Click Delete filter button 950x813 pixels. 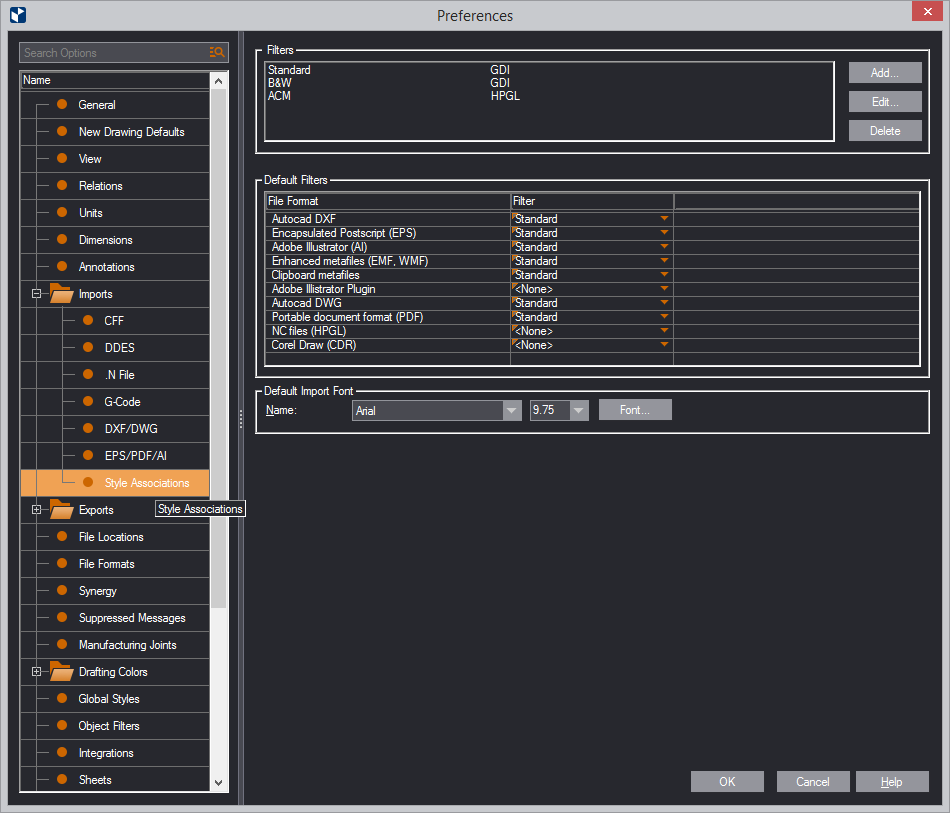(x=885, y=131)
